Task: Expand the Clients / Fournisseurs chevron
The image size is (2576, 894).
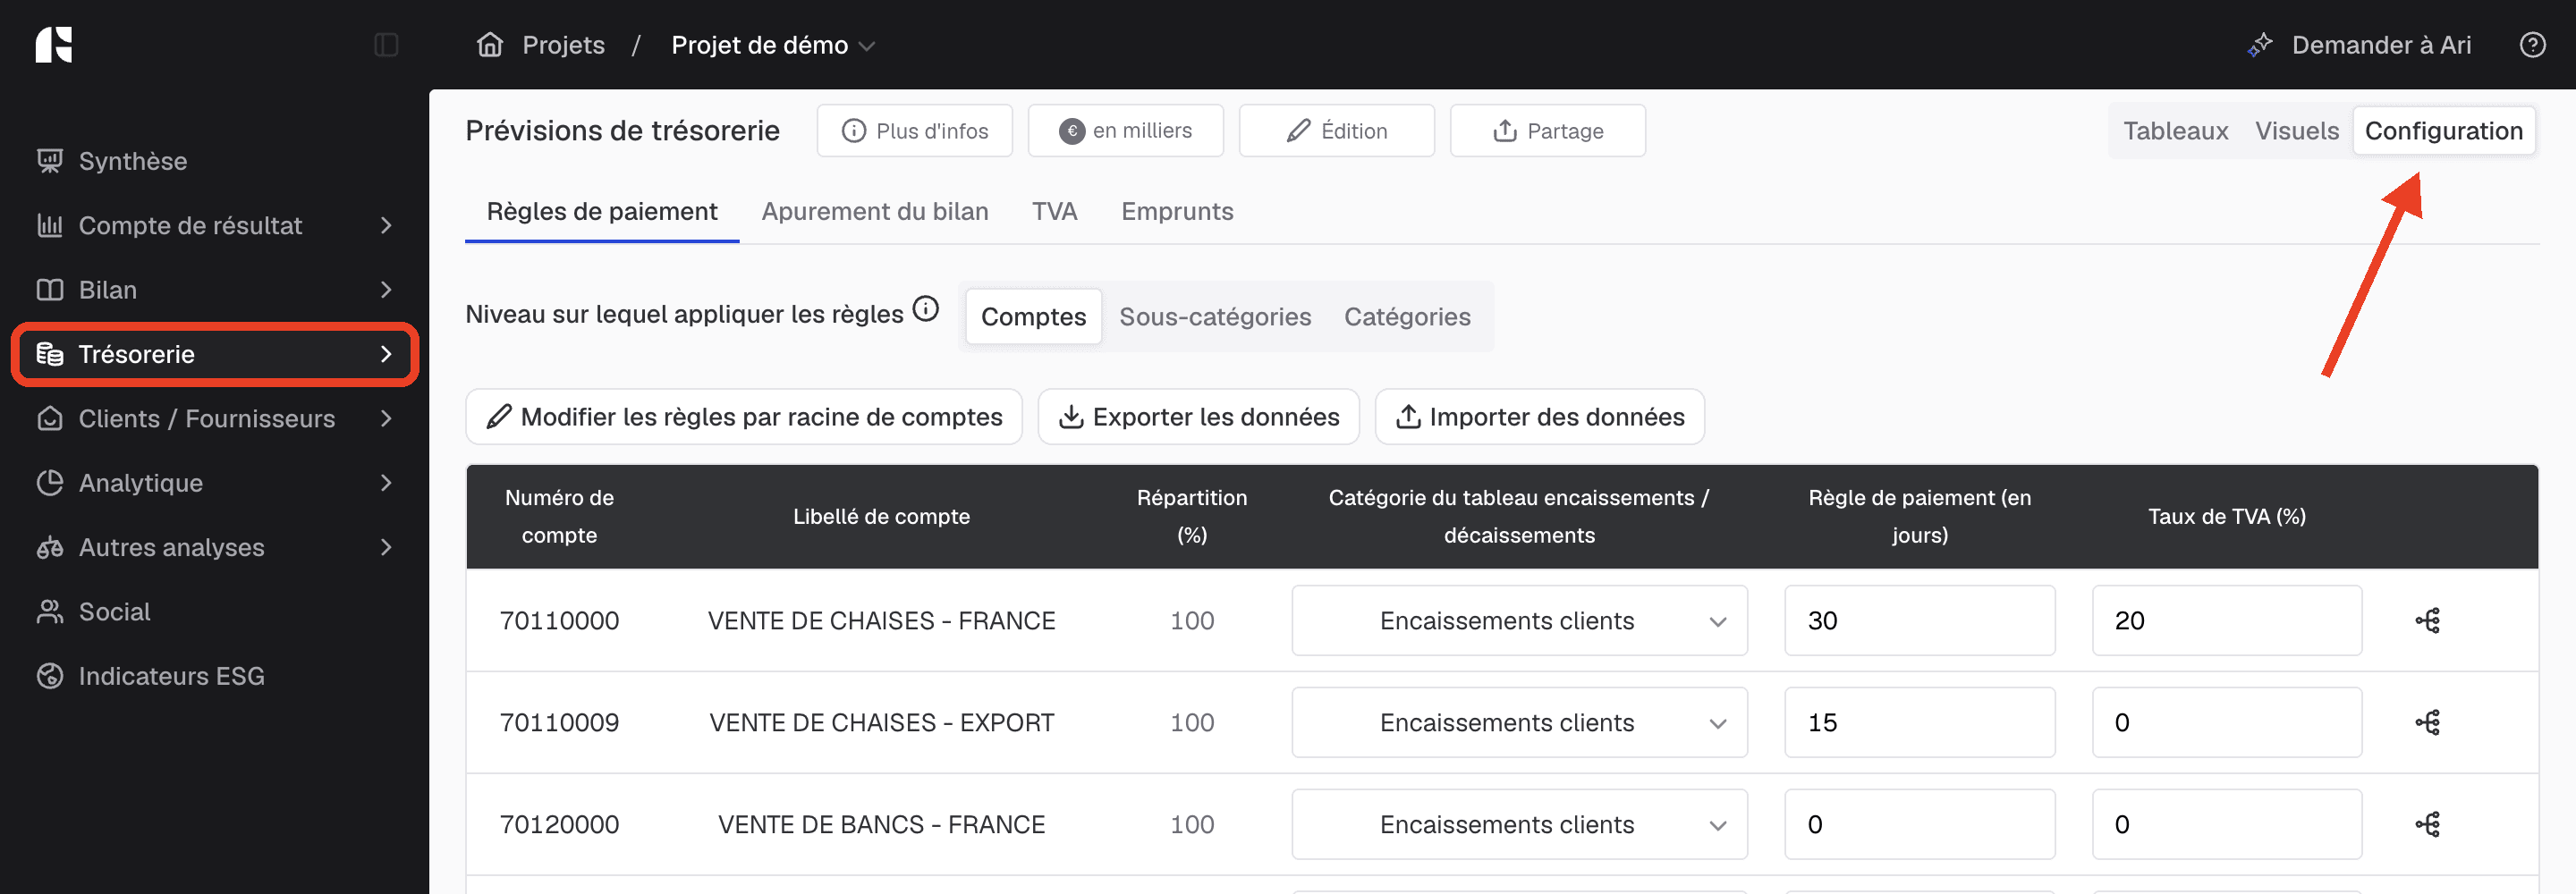Action: coord(386,419)
